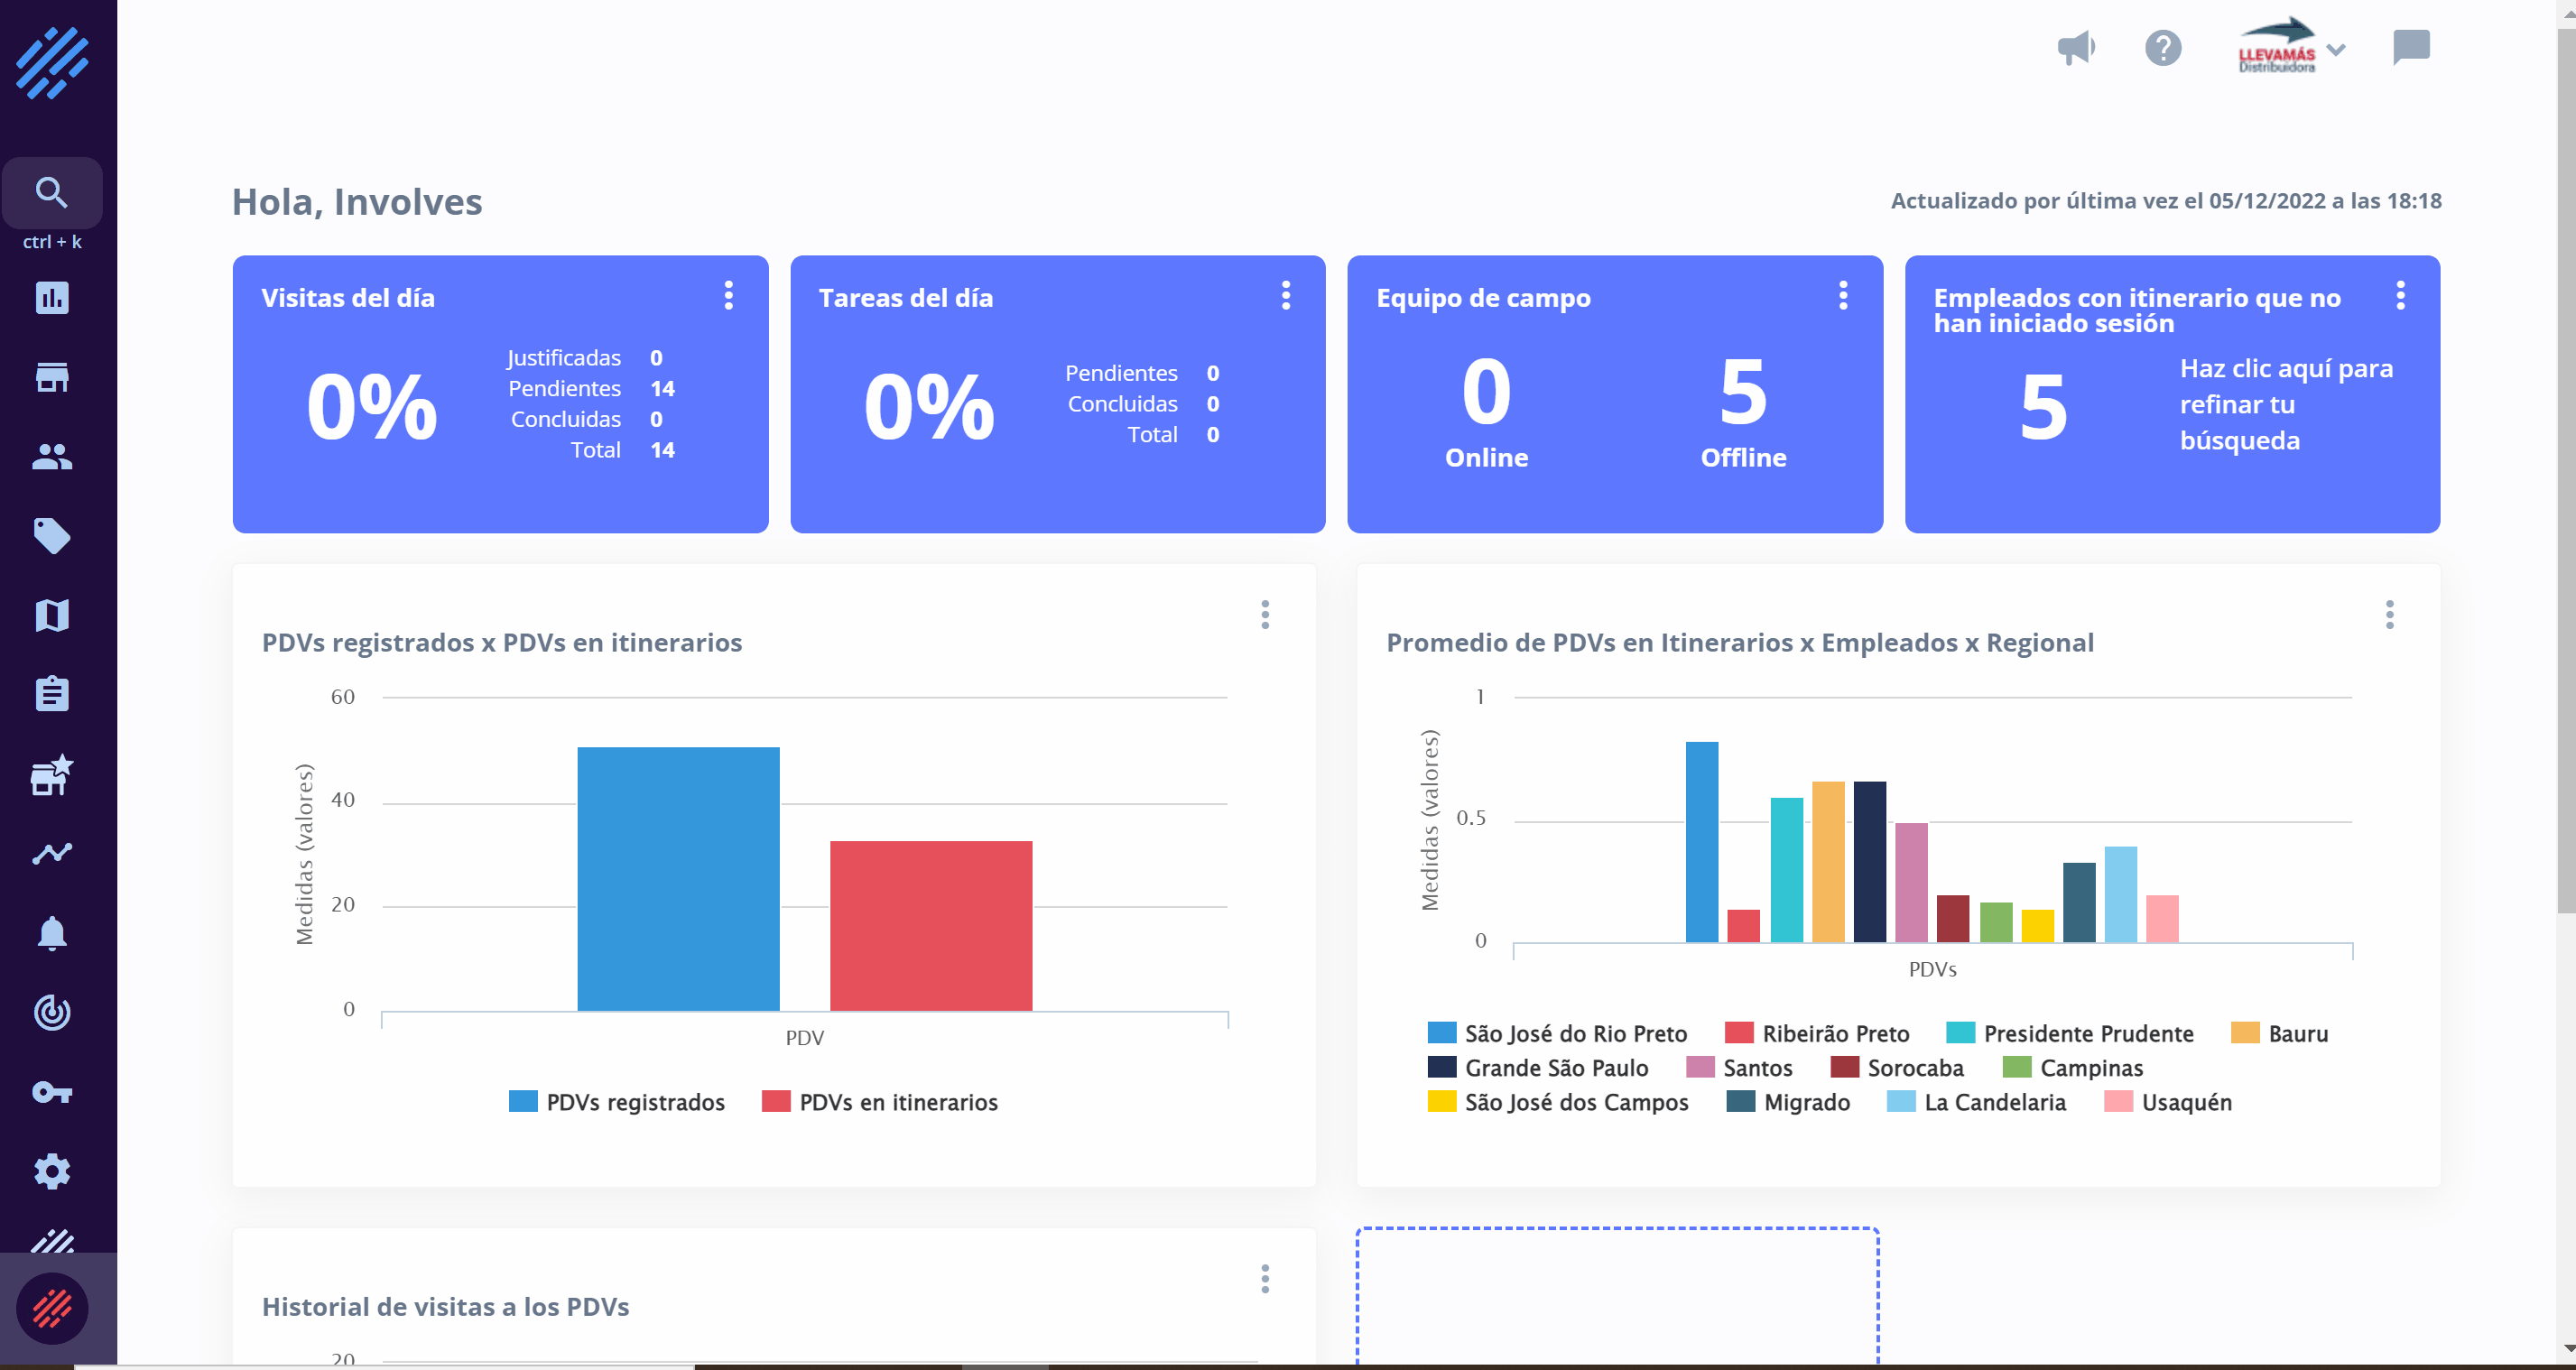Click the clipboard forms sidebar icon
Viewport: 2576px width, 1370px height.
pos(52,694)
